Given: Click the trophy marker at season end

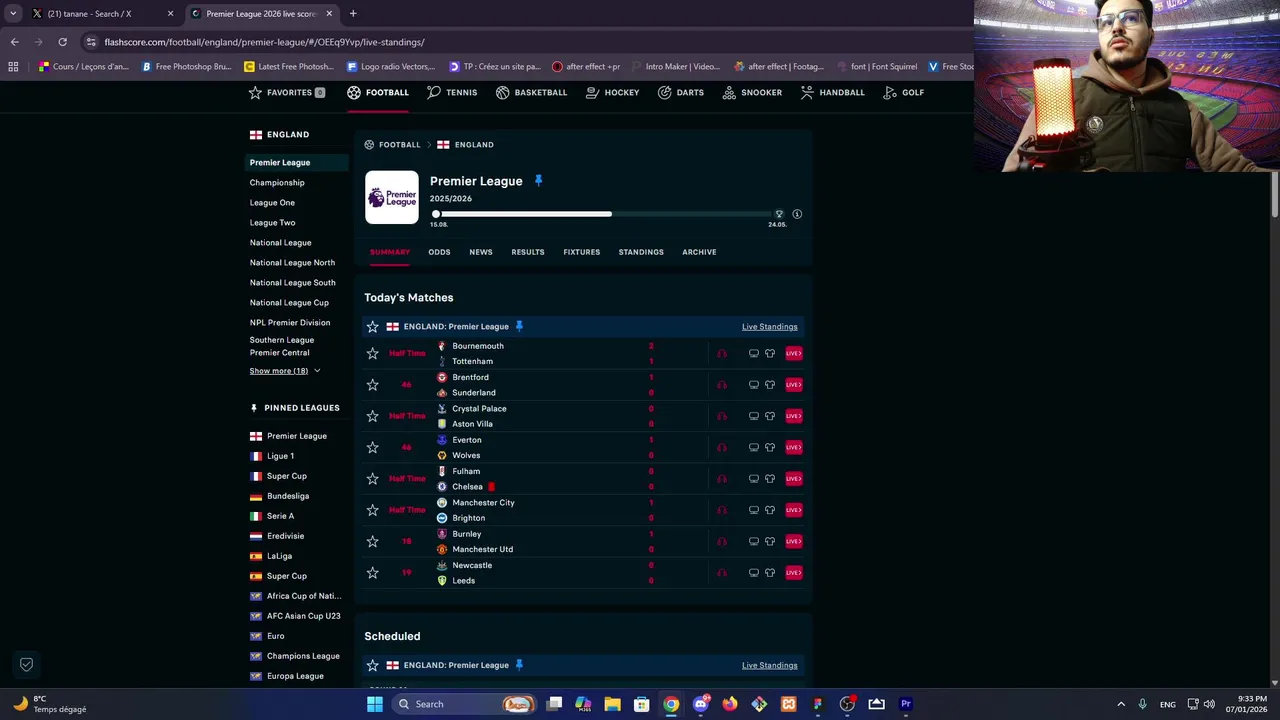Looking at the screenshot, I should pyautogui.click(x=779, y=214).
